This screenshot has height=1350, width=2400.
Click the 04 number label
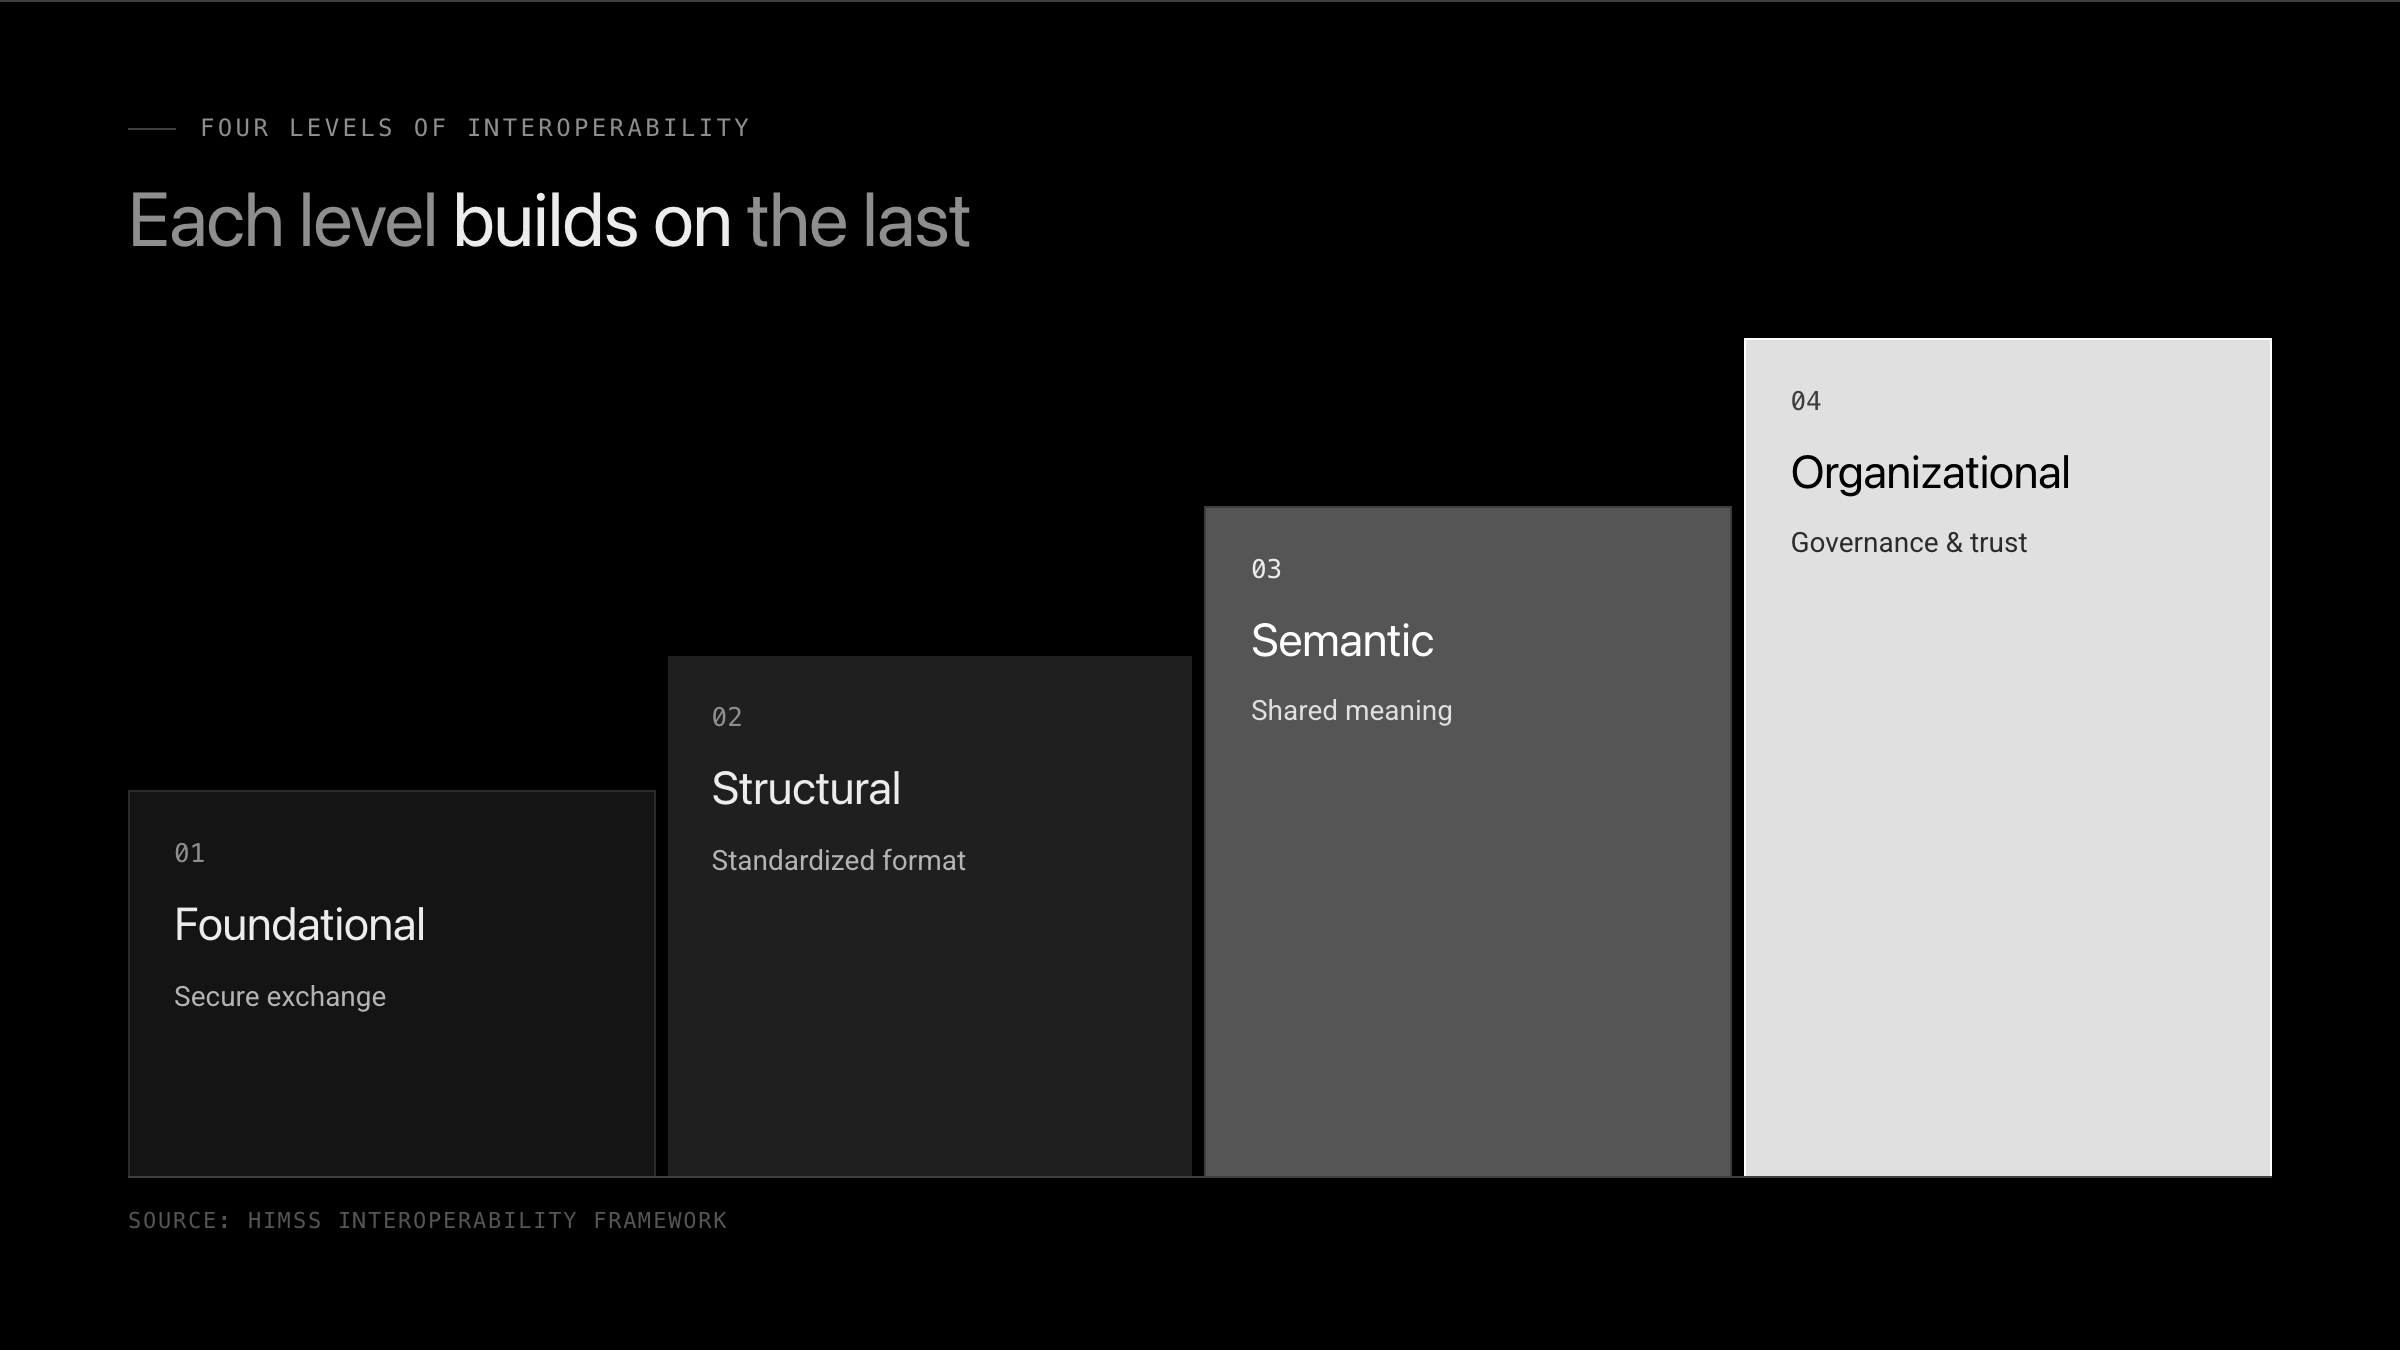point(1806,401)
